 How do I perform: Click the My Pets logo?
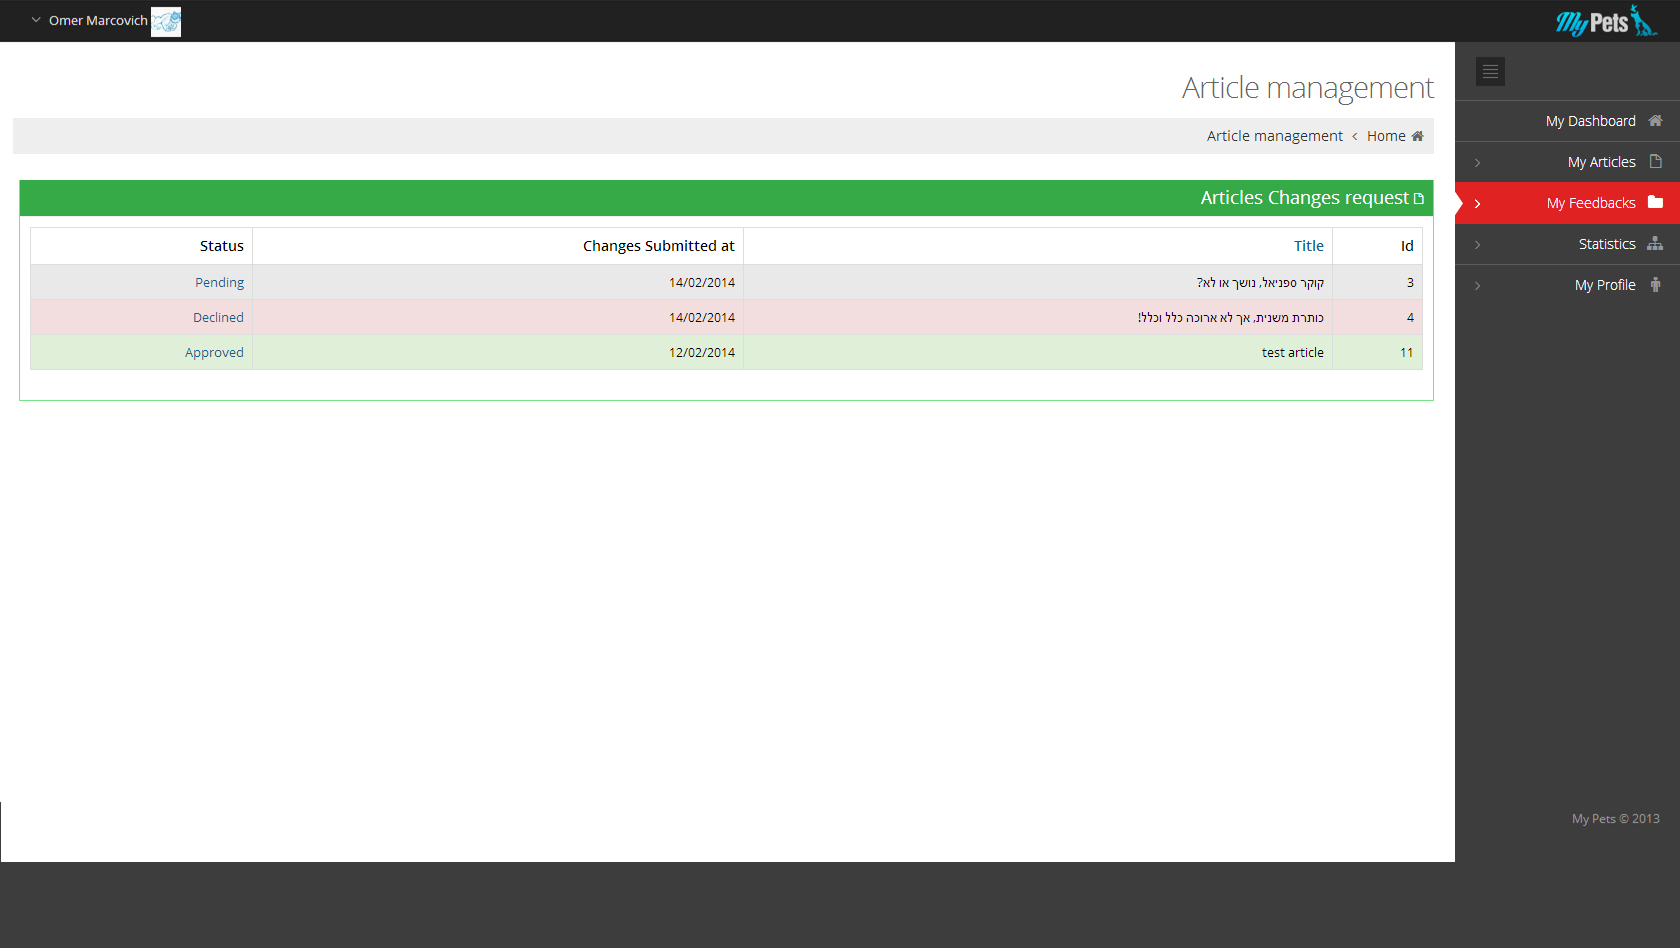pyautogui.click(x=1606, y=21)
